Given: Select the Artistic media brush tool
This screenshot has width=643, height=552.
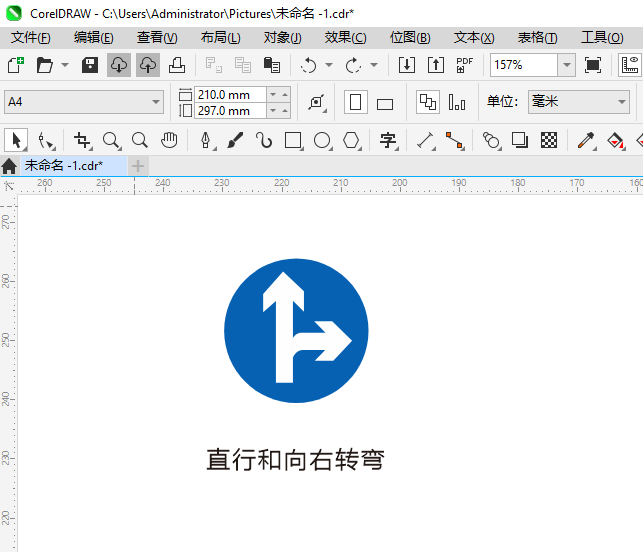Looking at the screenshot, I should pos(235,140).
